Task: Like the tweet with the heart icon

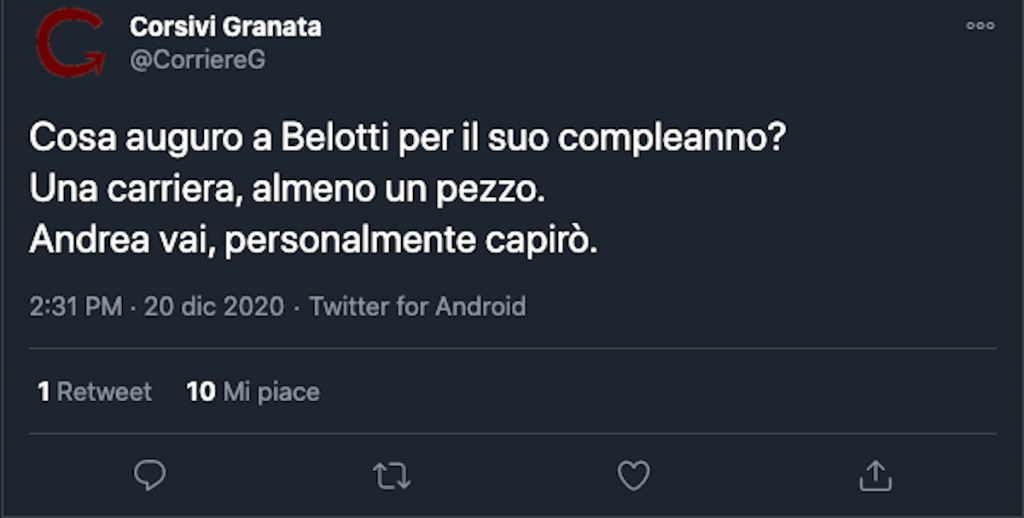Action: pyautogui.click(x=633, y=476)
